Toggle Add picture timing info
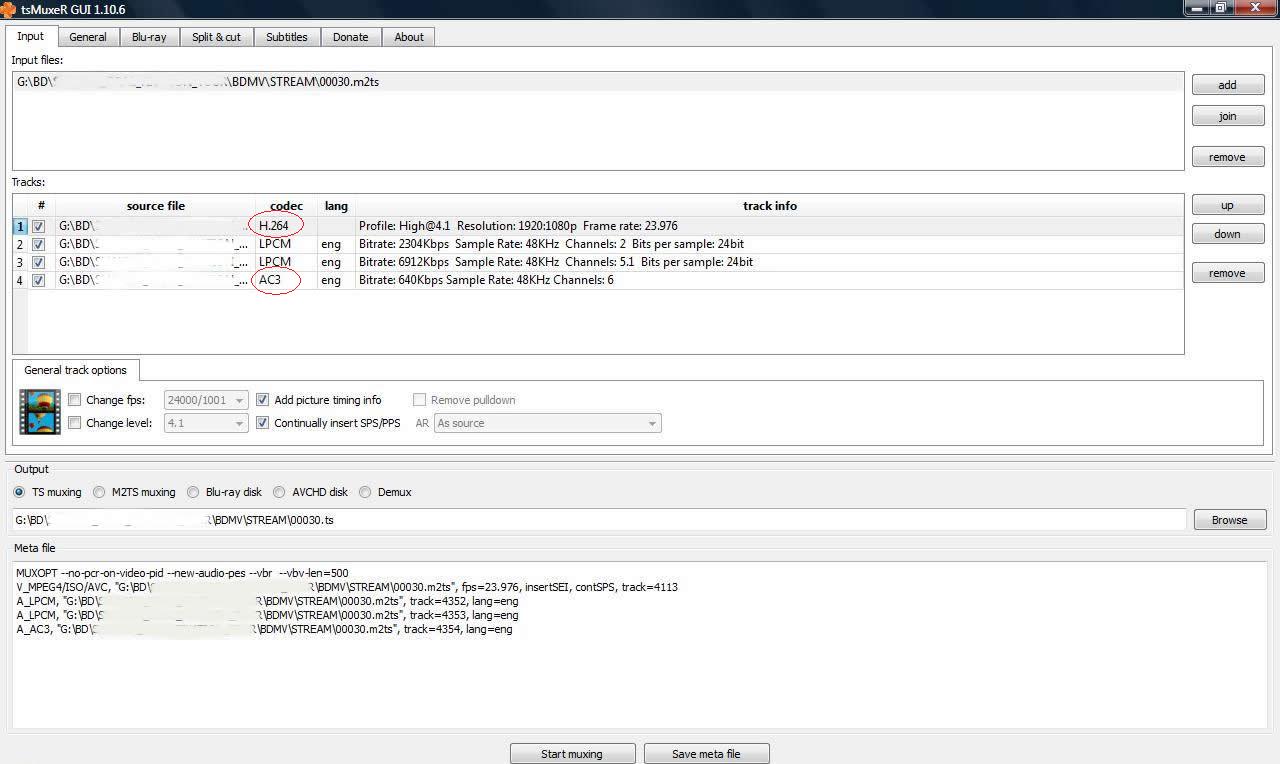Image resolution: width=1280 pixels, height=764 pixels. 263,400
